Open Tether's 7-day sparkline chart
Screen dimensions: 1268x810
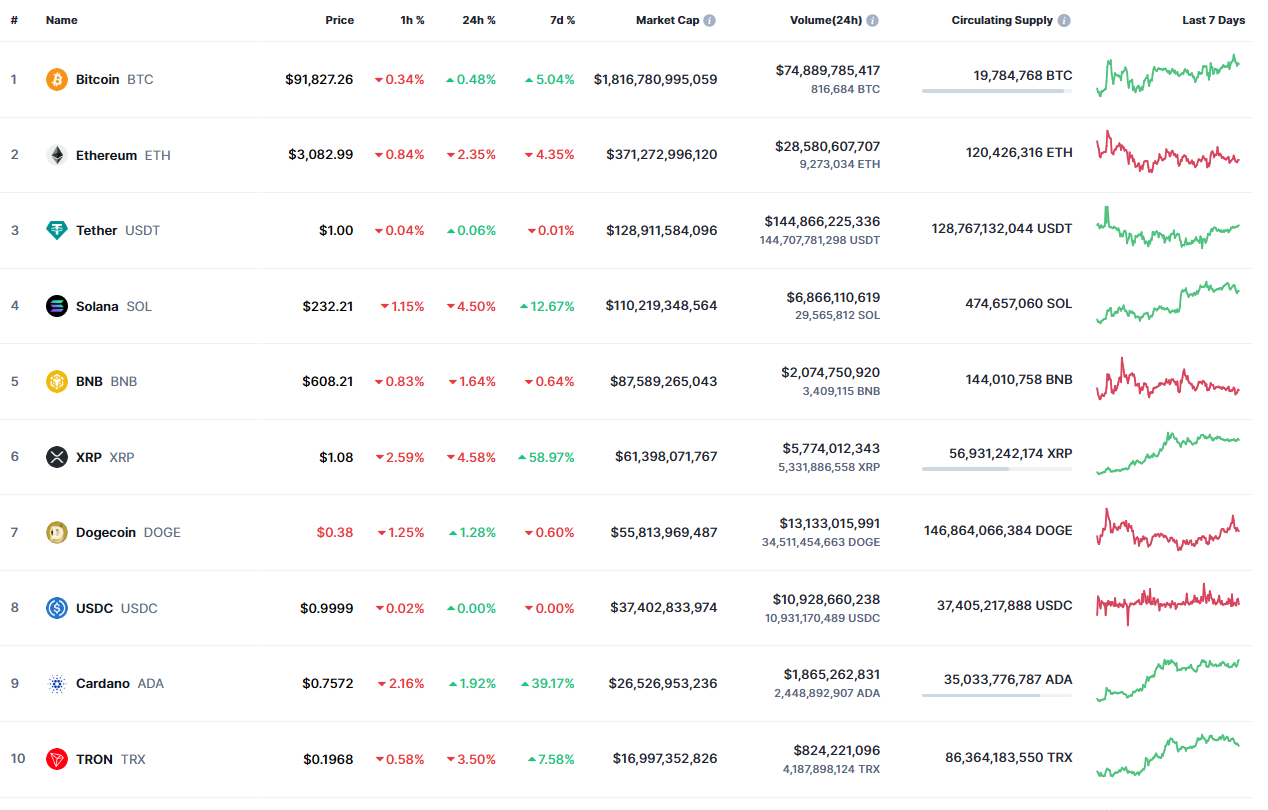(x=1168, y=228)
